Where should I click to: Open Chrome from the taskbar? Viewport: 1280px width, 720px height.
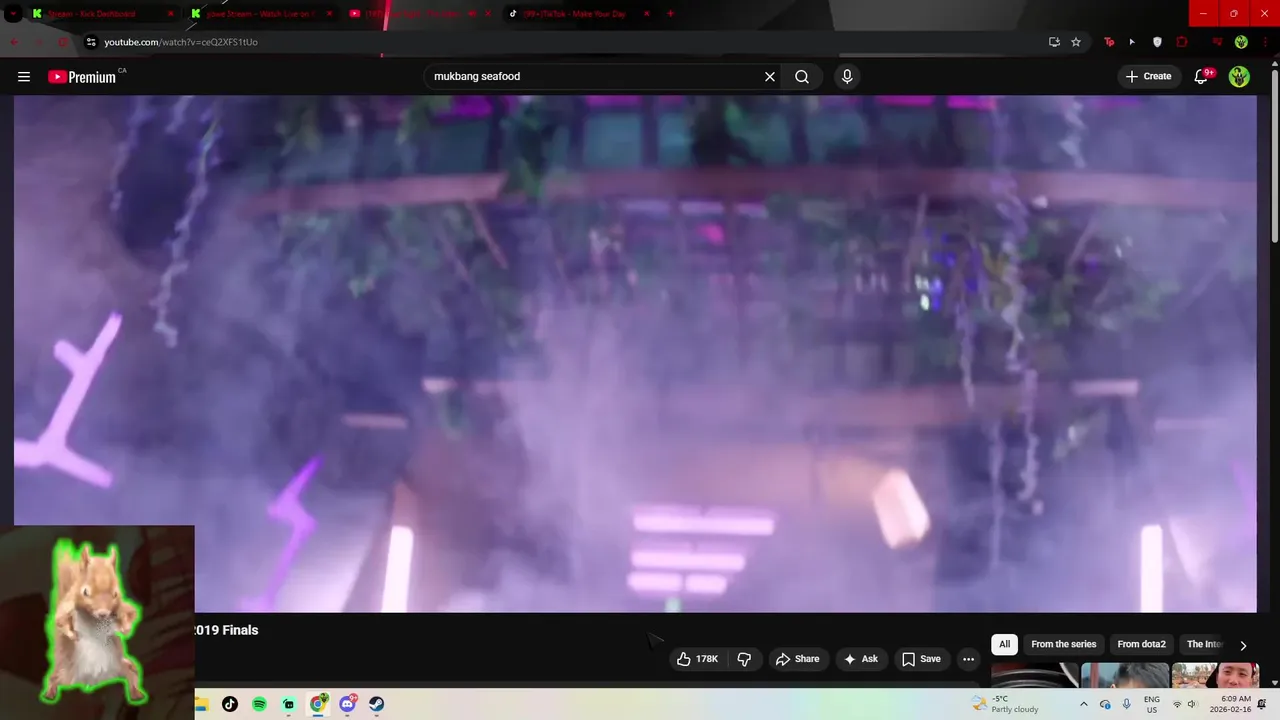pos(318,704)
